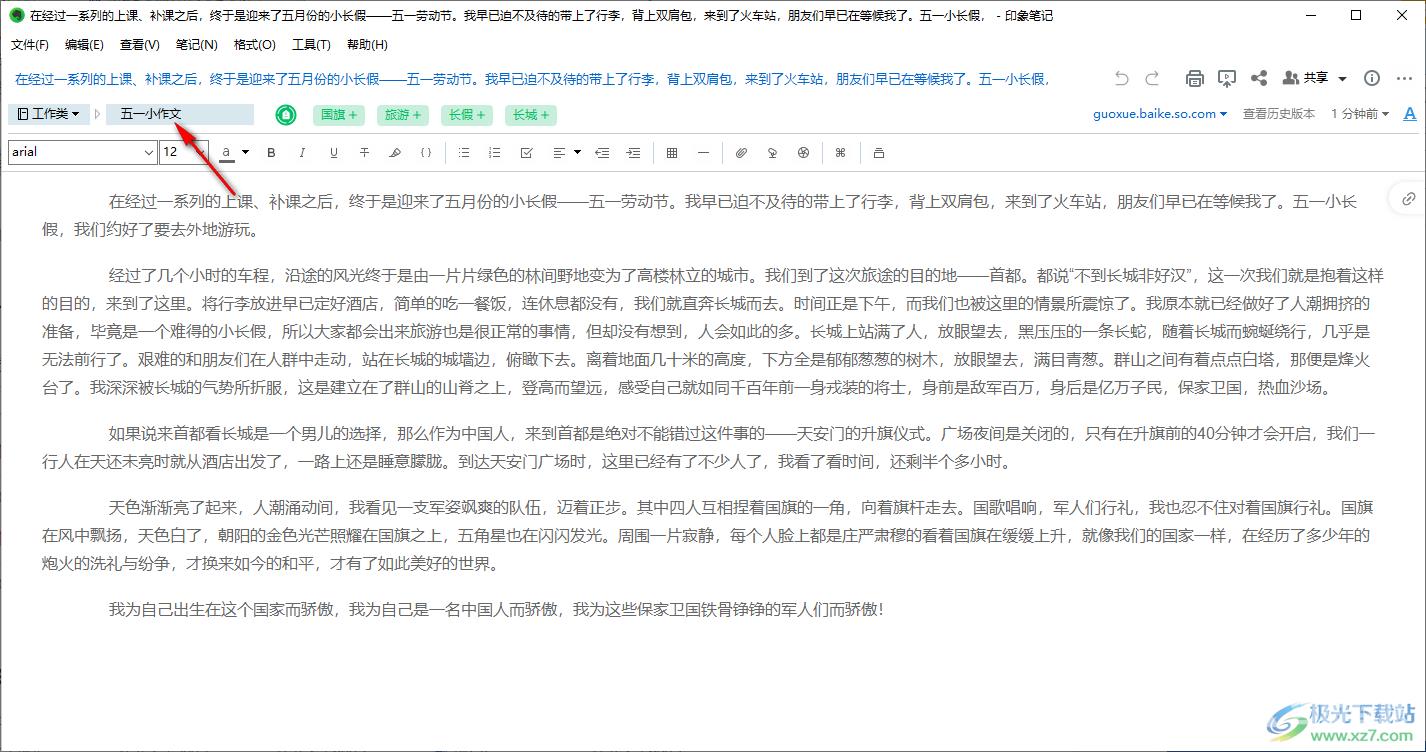The image size is (1426, 752).
Task: Click the Undo arrow icon
Action: [x=1122, y=78]
